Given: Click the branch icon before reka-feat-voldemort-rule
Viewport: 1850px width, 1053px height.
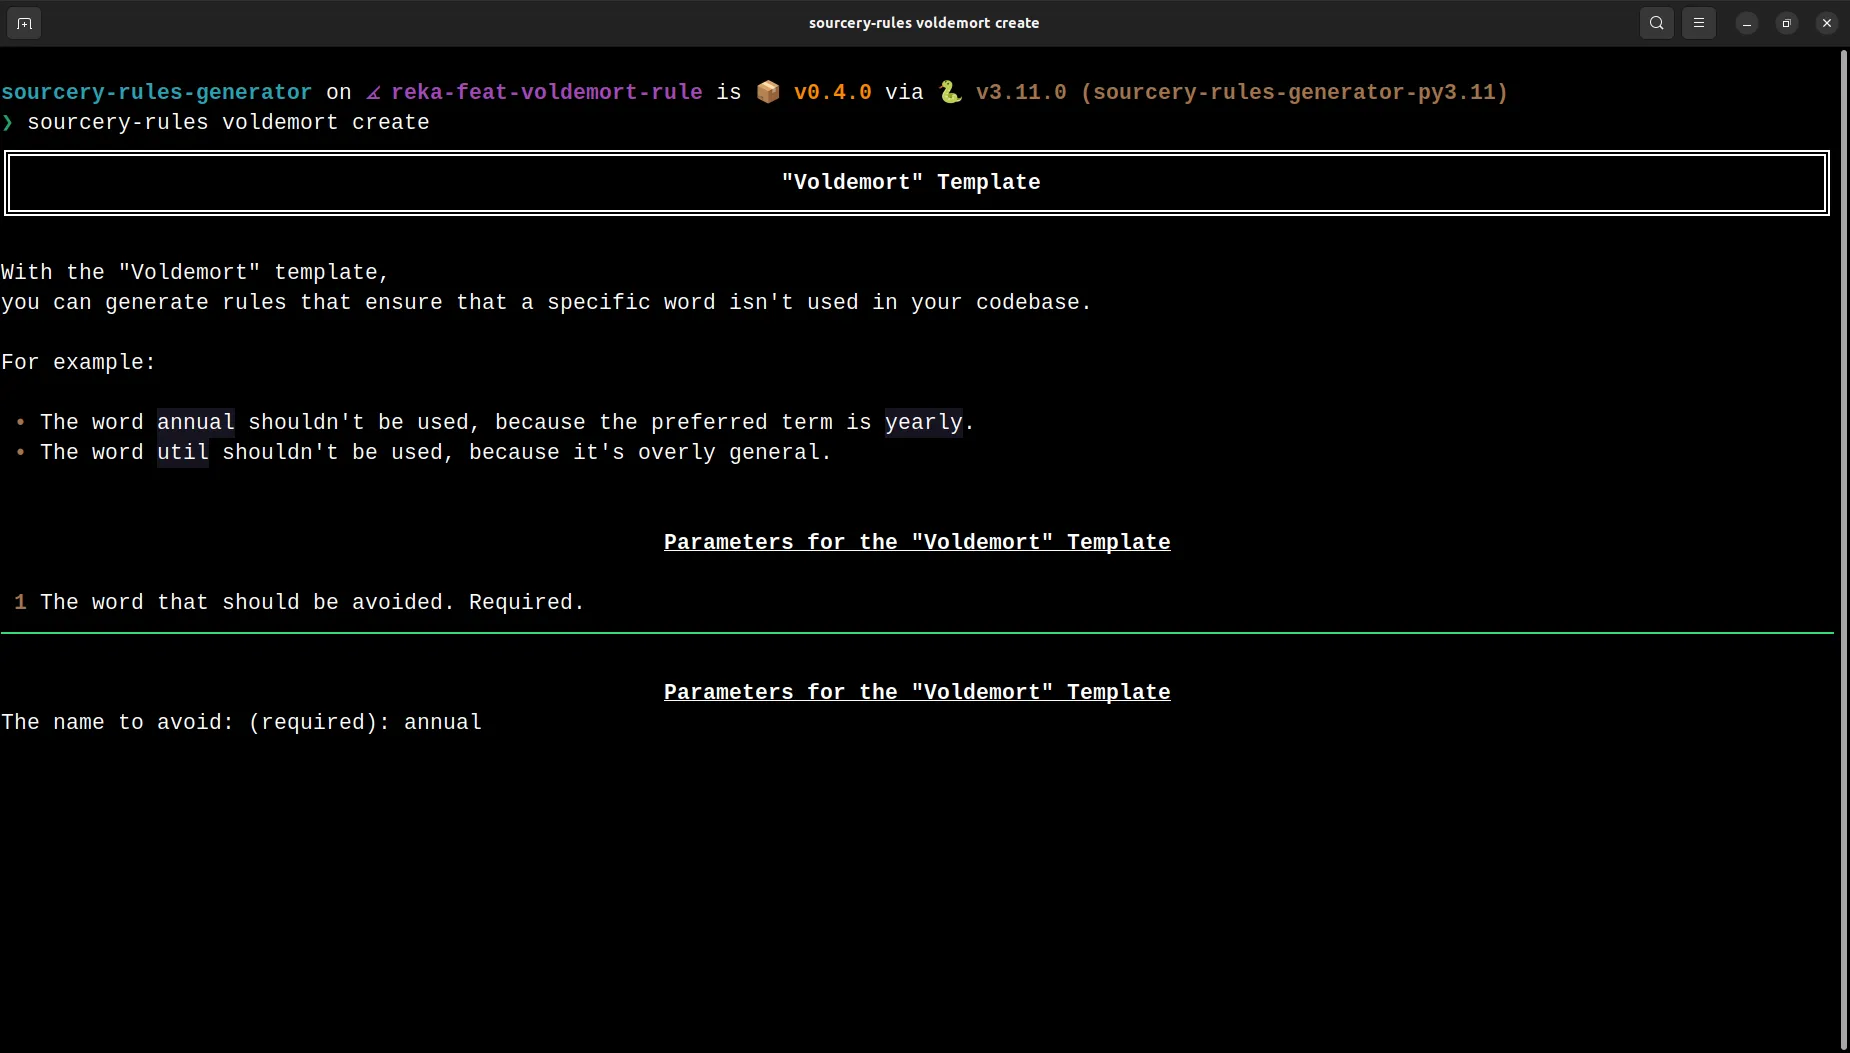Looking at the screenshot, I should click(372, 92).
